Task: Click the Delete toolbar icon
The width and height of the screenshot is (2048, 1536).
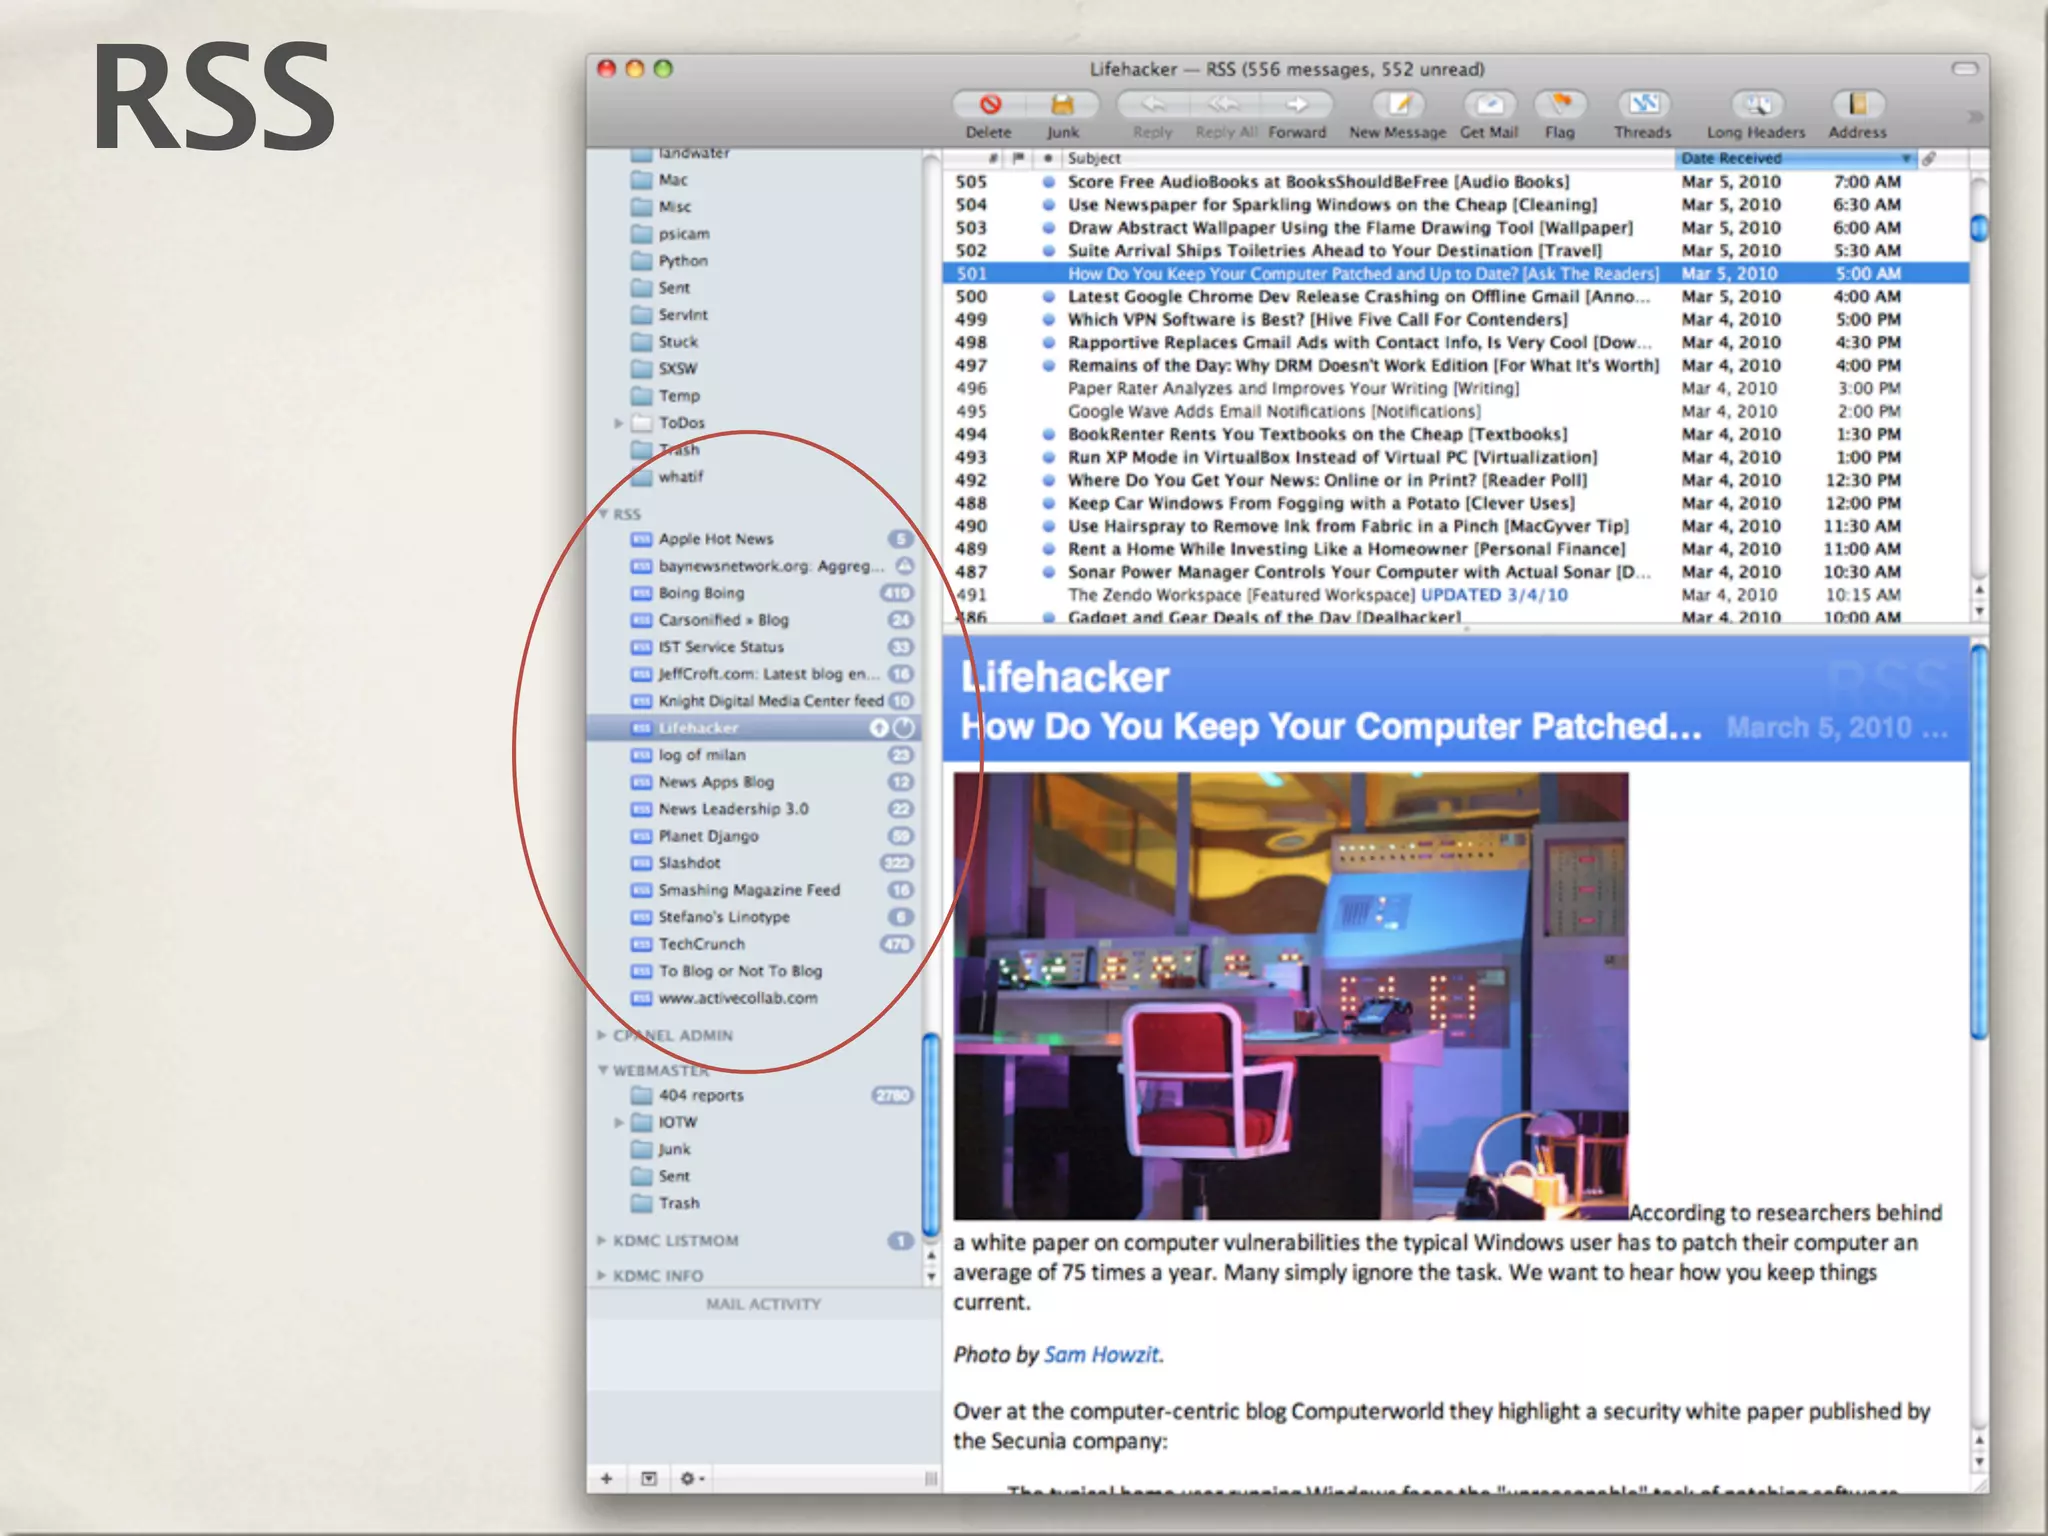Action: (989, 105)
